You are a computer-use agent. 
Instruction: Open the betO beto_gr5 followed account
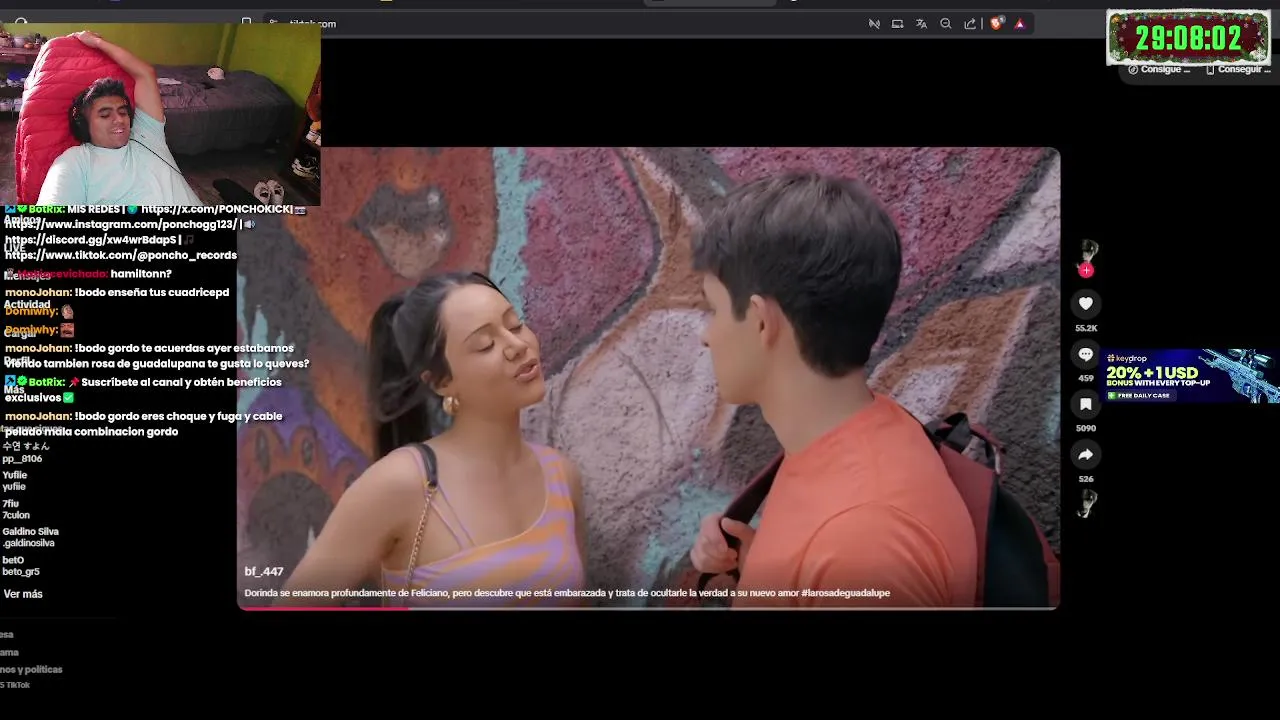(21, 566)
